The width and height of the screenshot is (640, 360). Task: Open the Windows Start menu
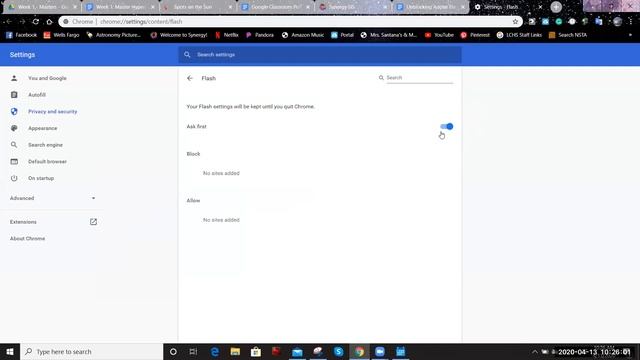click(x=10, y=351)
